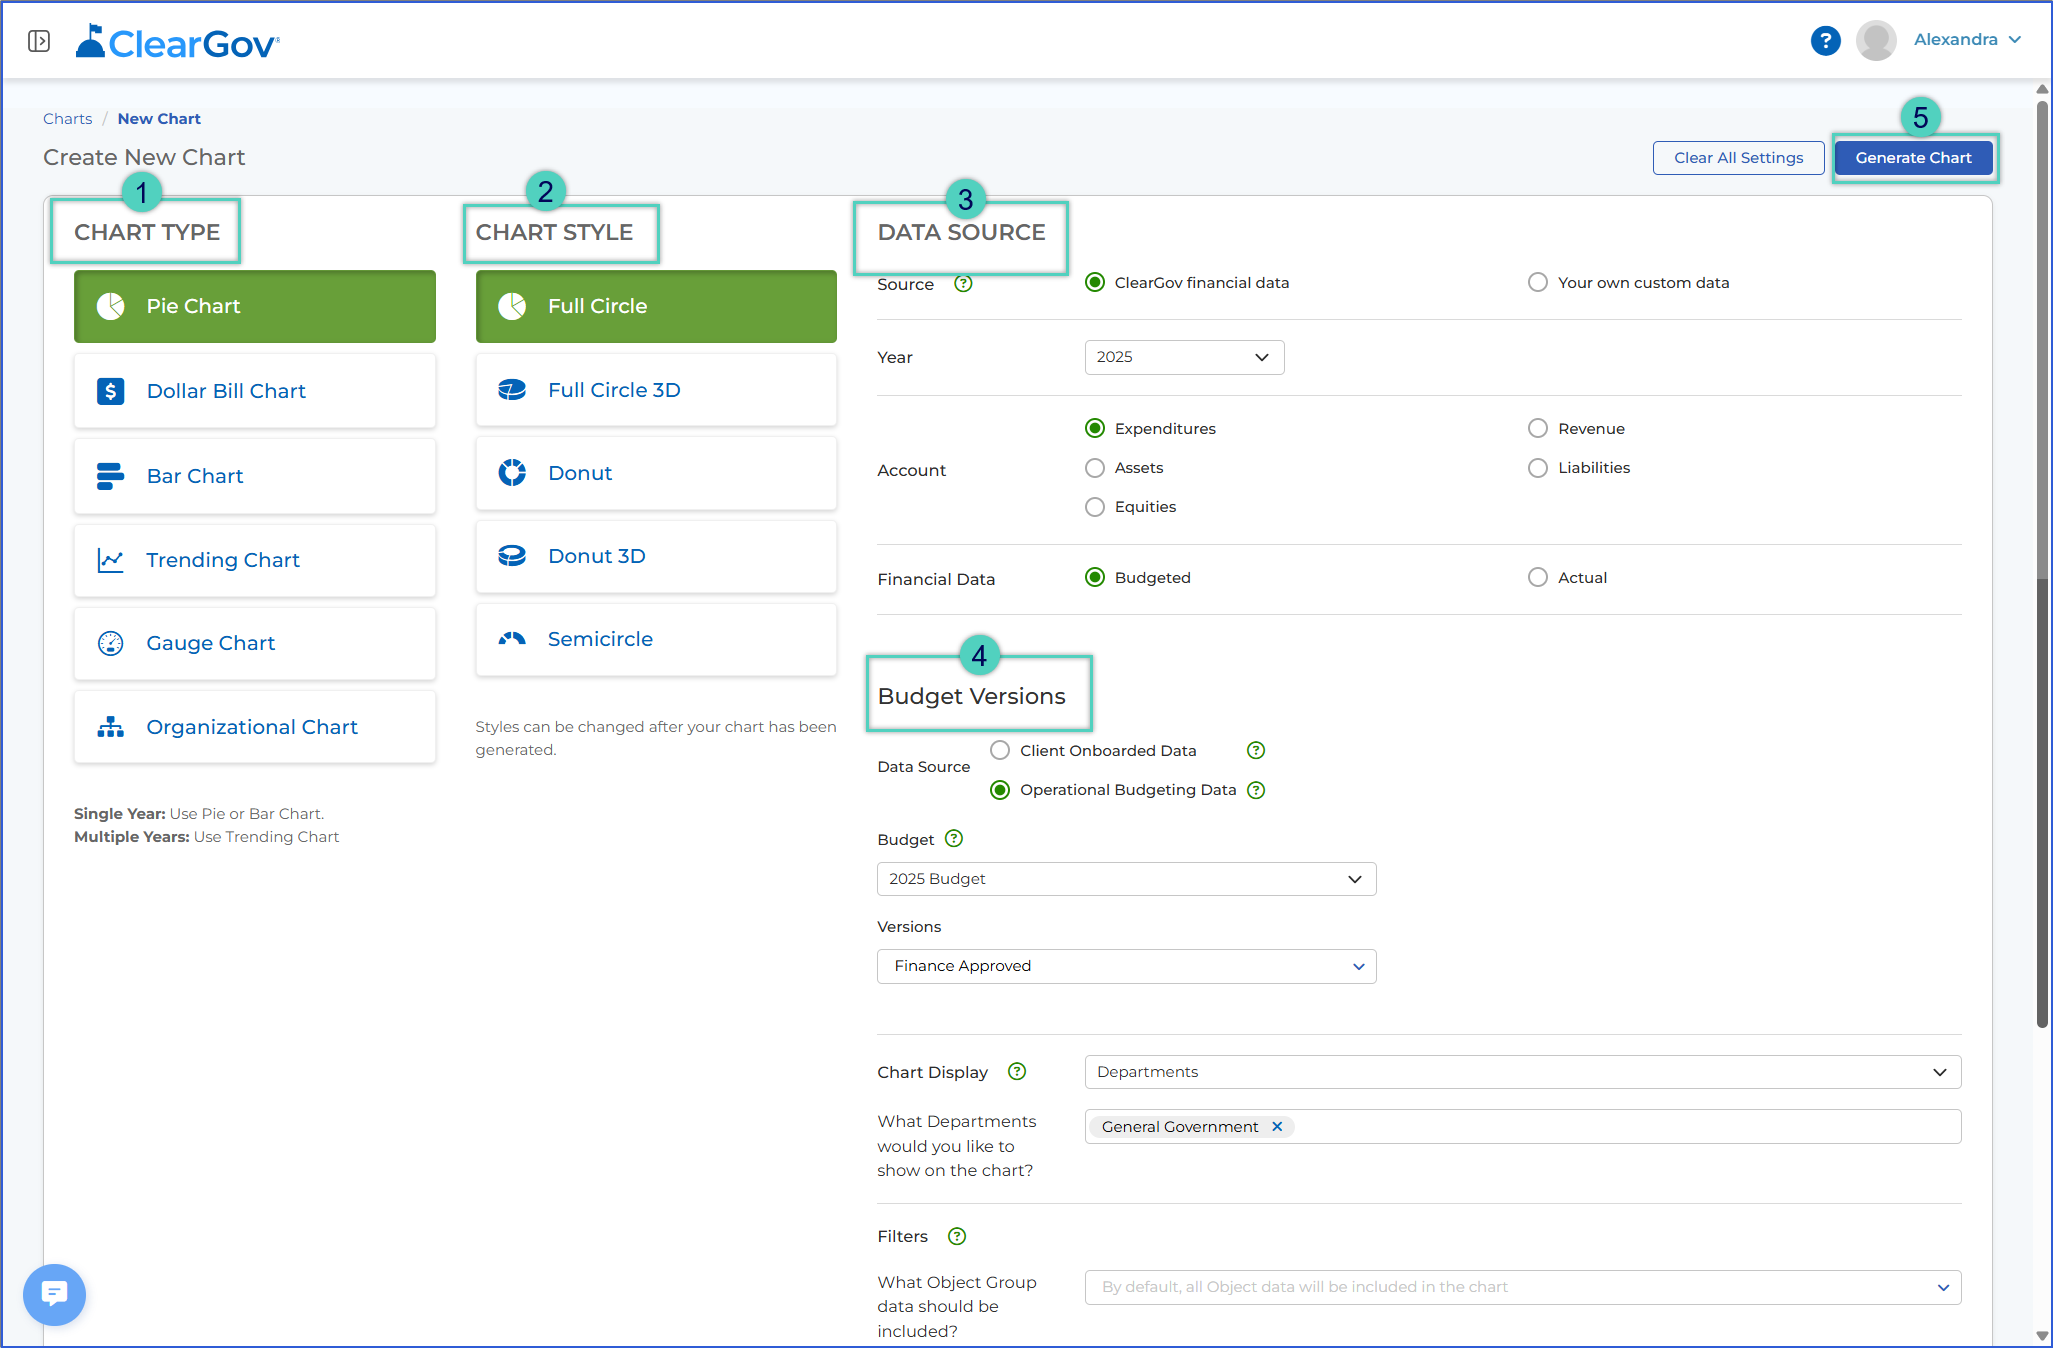Image resolution: width=2054 pixels, height=1349 pixels.
Task: Select the Trending Chart type
Action: pyautogui.click(x=254, y=560)
